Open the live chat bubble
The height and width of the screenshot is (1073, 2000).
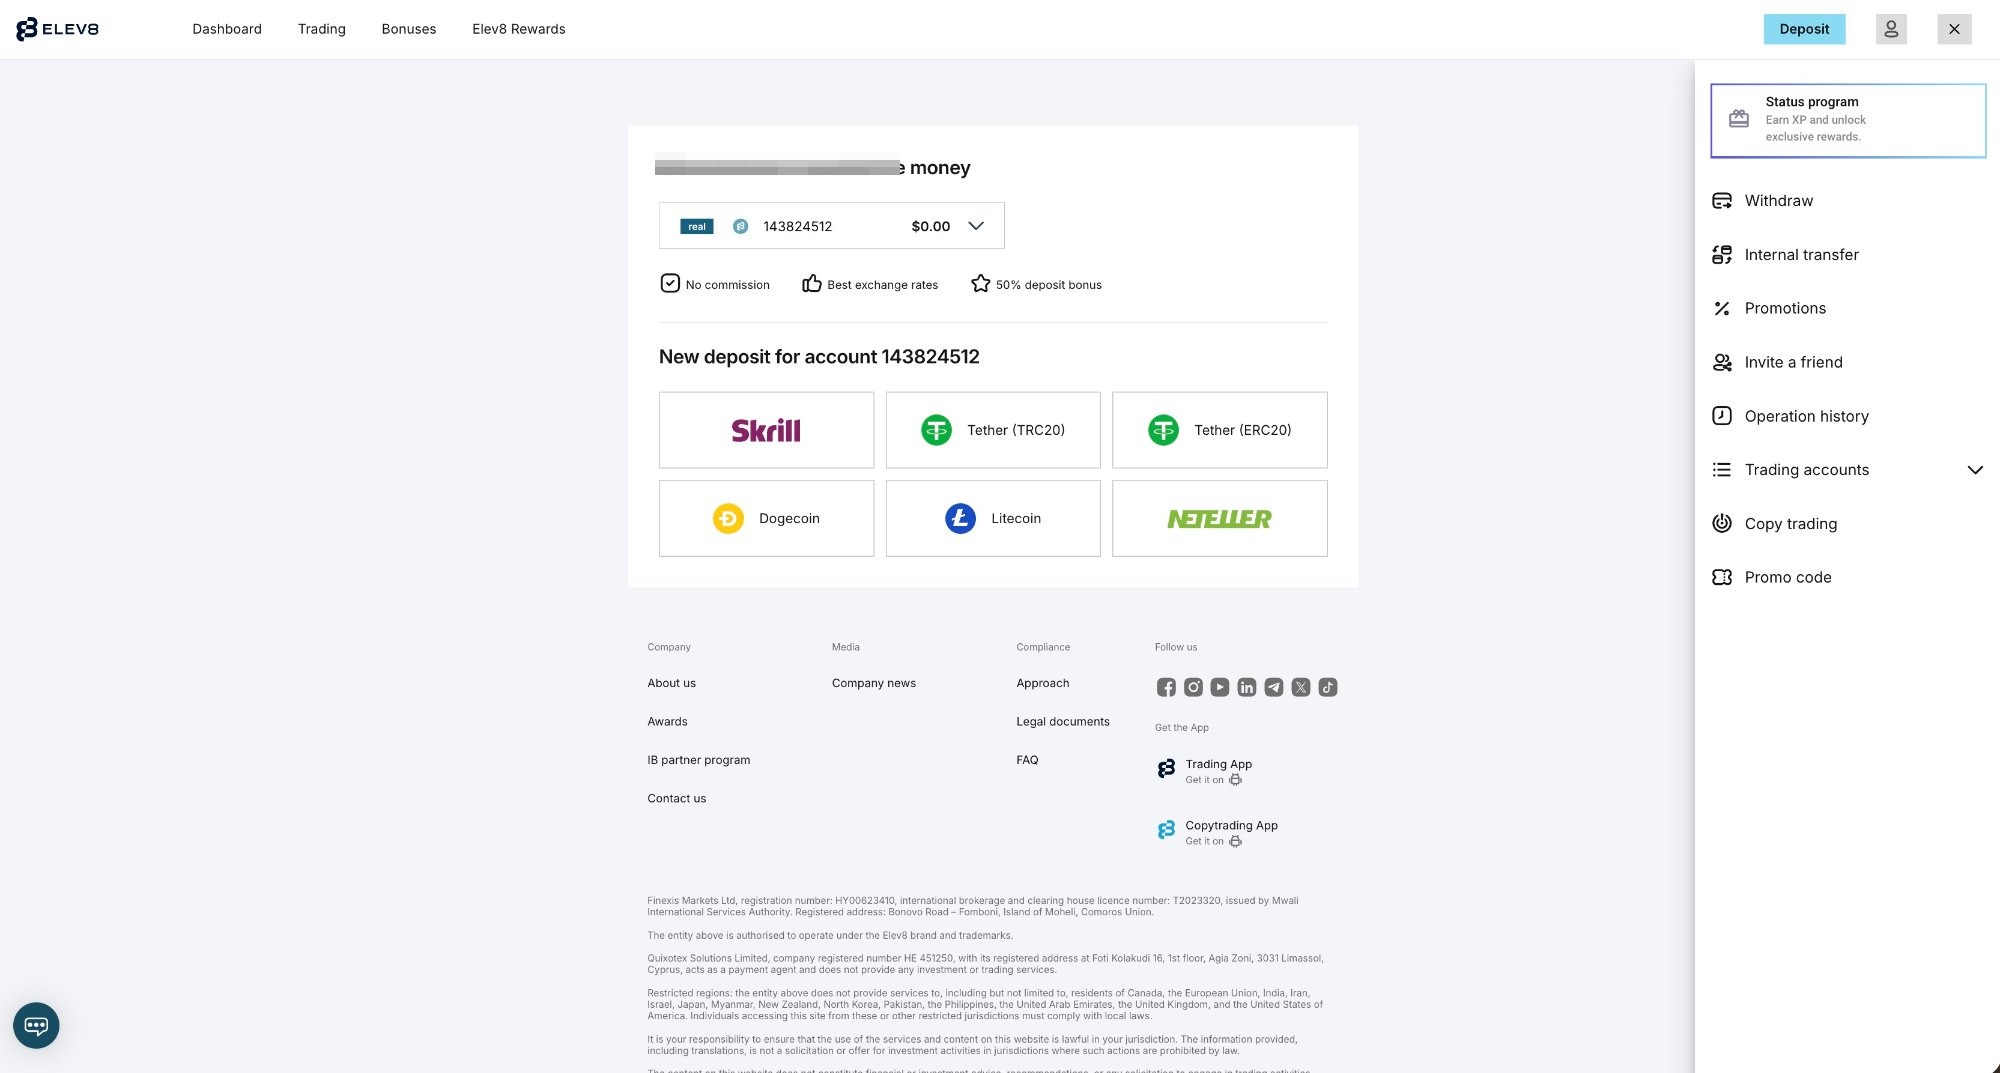pyautogui.click(x=36, y=1025)
